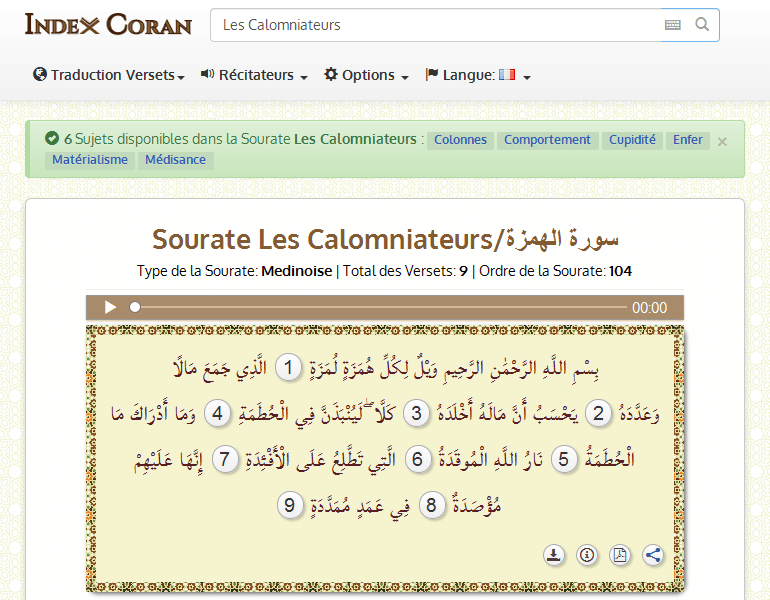This screenshot has height=600, width=770.
Task: Click the Index Coran logo
Action: click(108, 24)
